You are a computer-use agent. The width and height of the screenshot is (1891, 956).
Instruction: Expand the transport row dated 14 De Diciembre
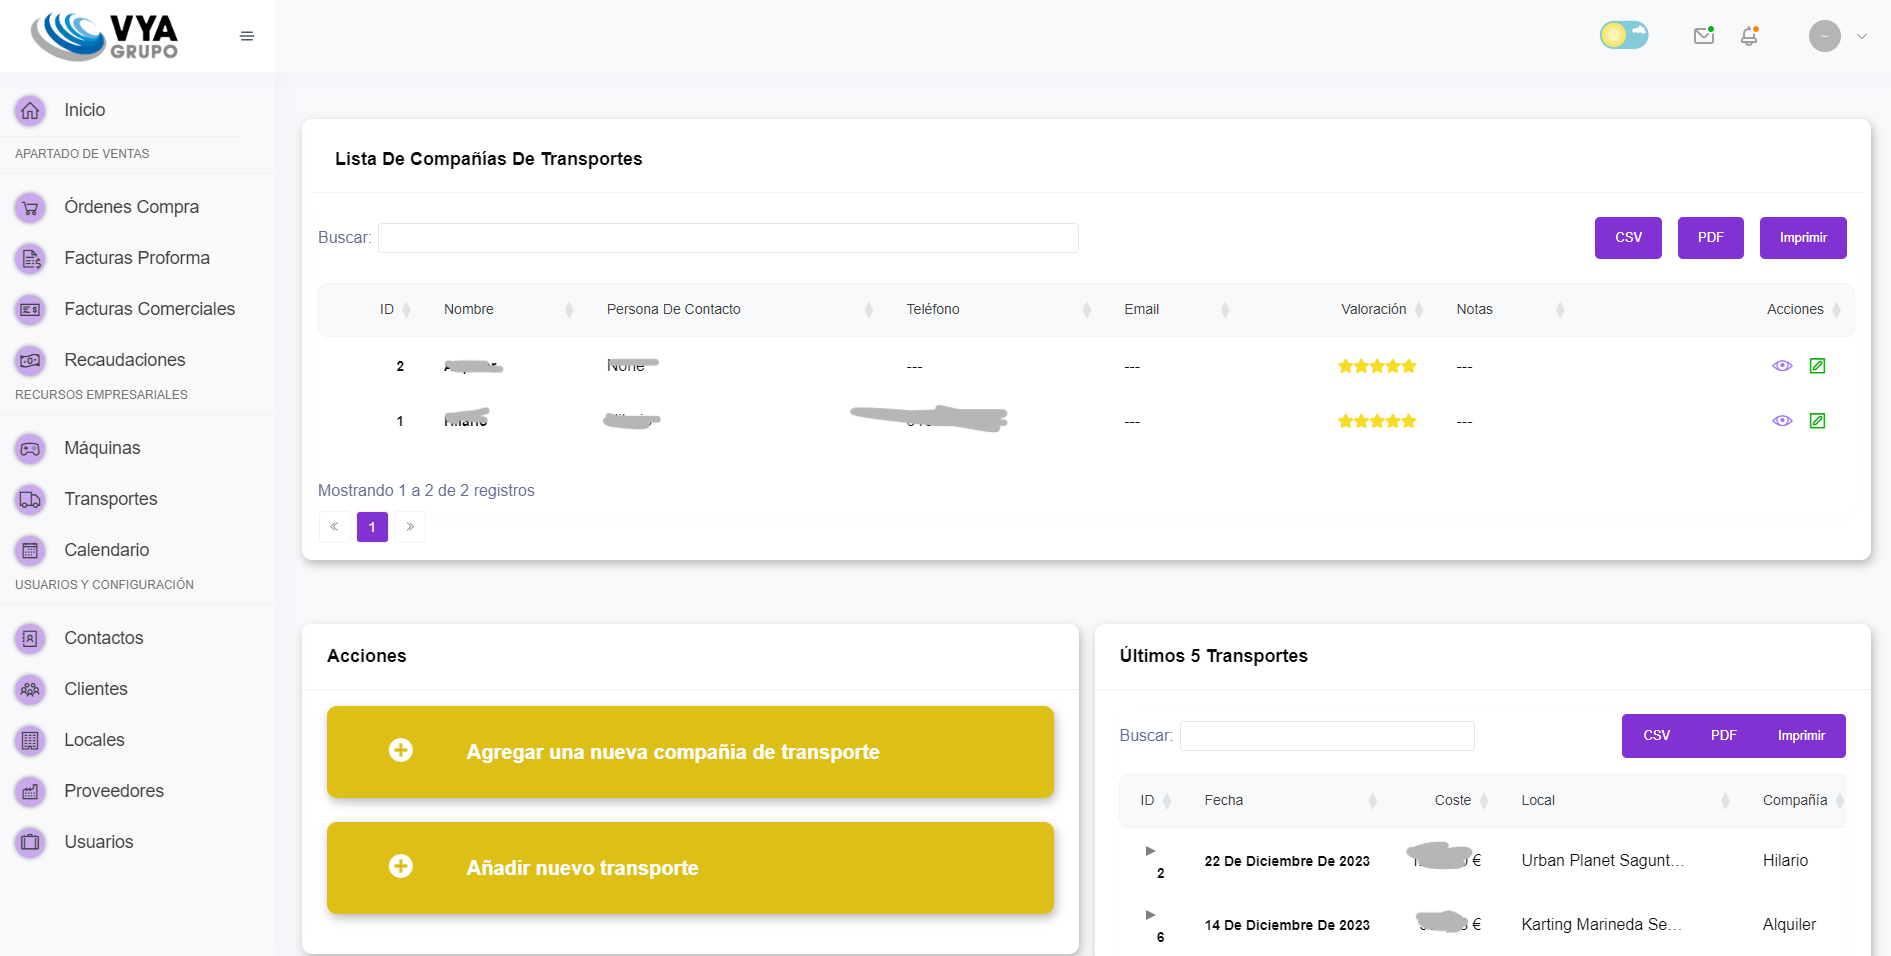click(1150, 915)
